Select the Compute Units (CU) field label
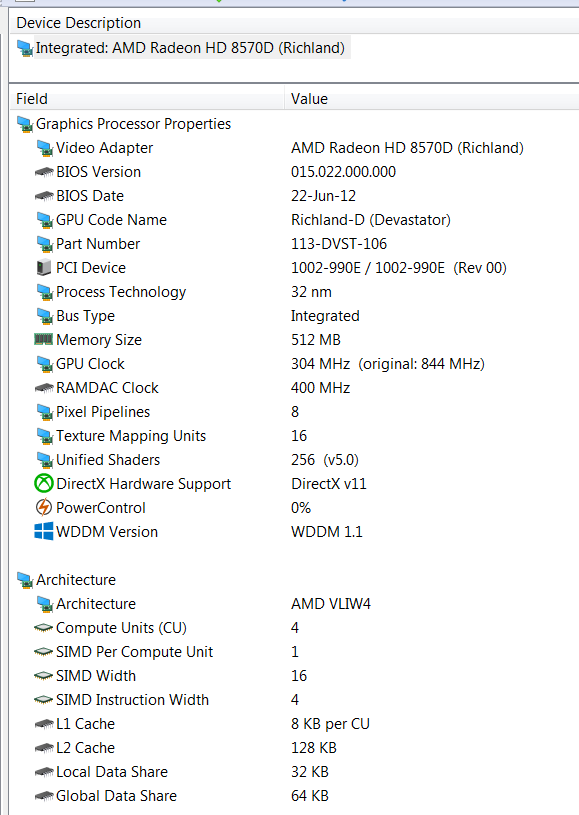 (x=121, y=628)
